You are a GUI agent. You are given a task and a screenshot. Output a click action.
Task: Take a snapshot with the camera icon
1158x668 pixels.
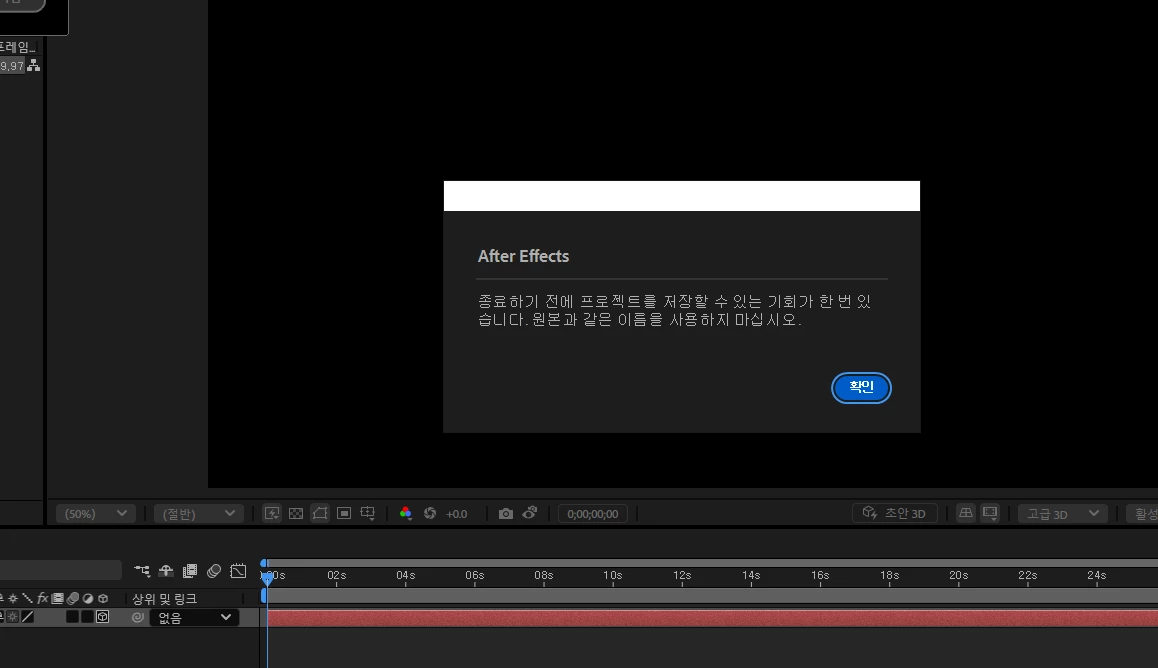tap(506, 513)
